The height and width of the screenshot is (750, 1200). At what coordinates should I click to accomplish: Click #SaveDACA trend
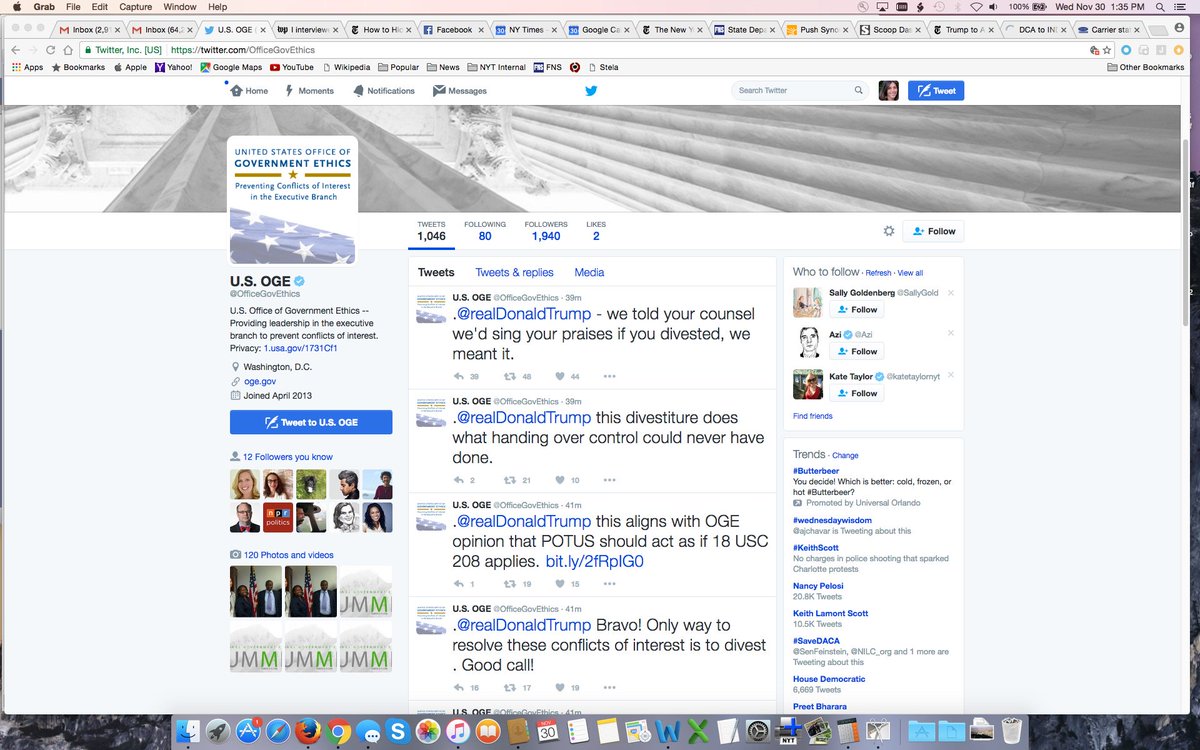pyautogui.click(x=816, y=641)
